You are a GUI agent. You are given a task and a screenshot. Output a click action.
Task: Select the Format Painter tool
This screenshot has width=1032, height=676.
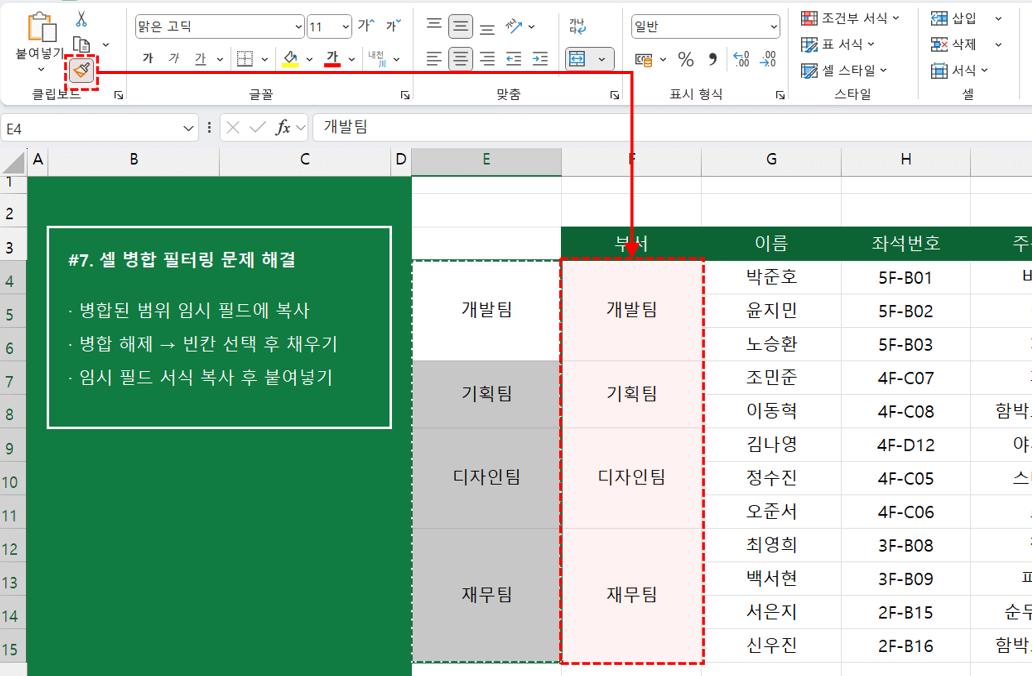tap(79, 69)
